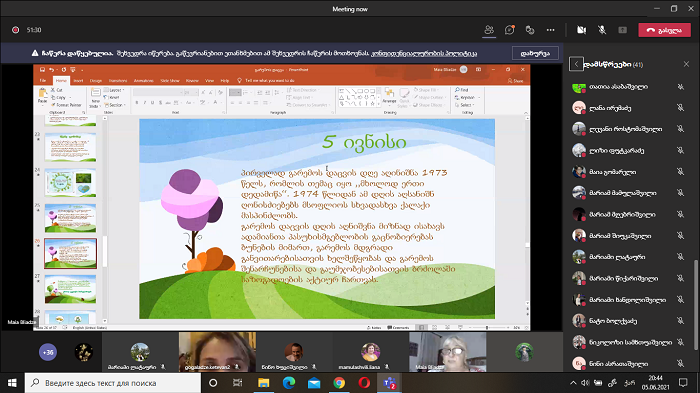Open the participants panel icon in meeting toolbar

489,30
